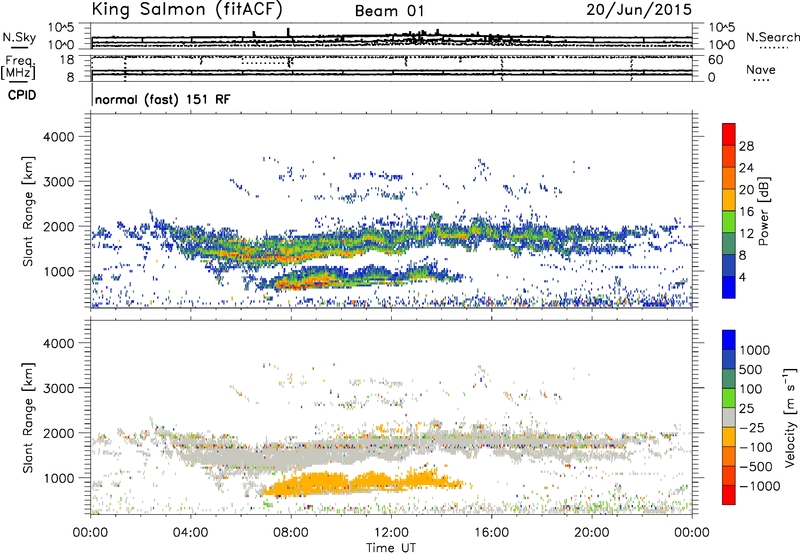Click '2000' on the velocity panel axis
The height and width of the screenshot is (554, 800).
tap(58, 433)
